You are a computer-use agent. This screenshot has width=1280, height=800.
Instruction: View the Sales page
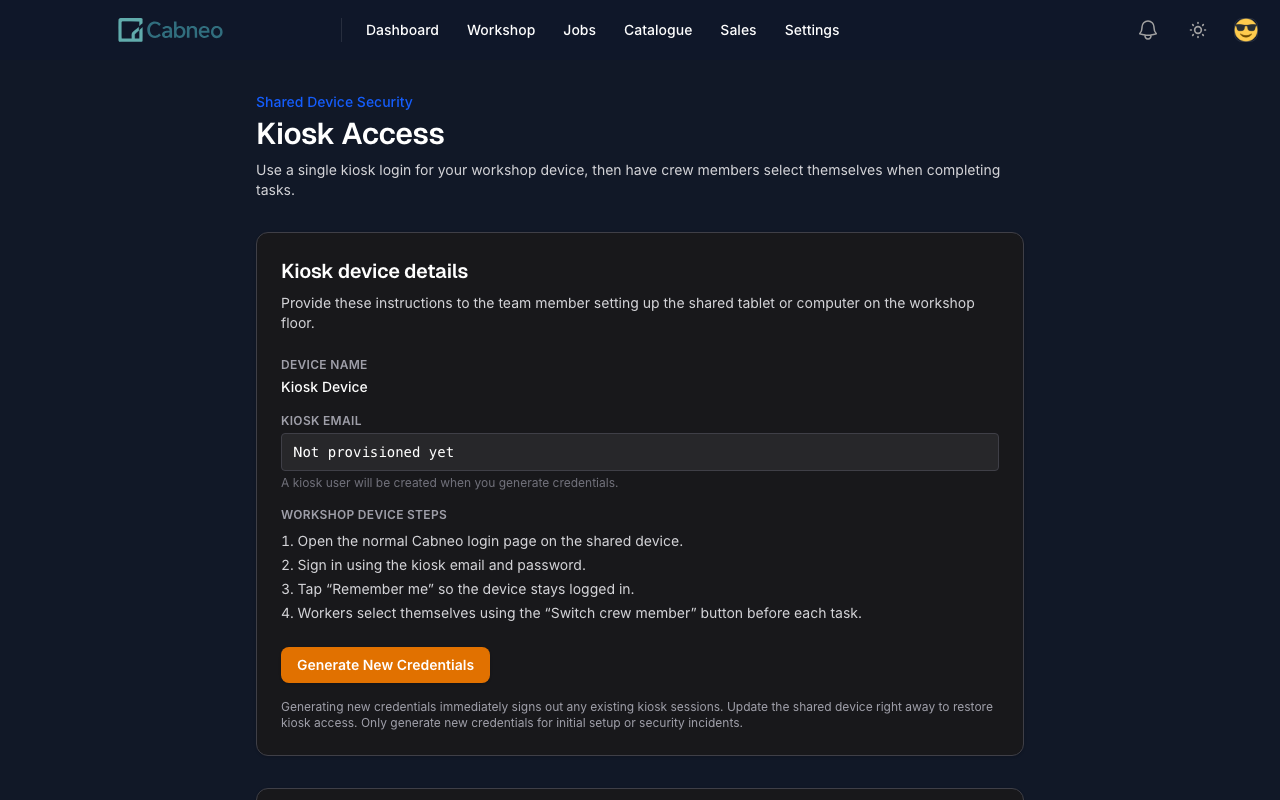click(738, 30)
